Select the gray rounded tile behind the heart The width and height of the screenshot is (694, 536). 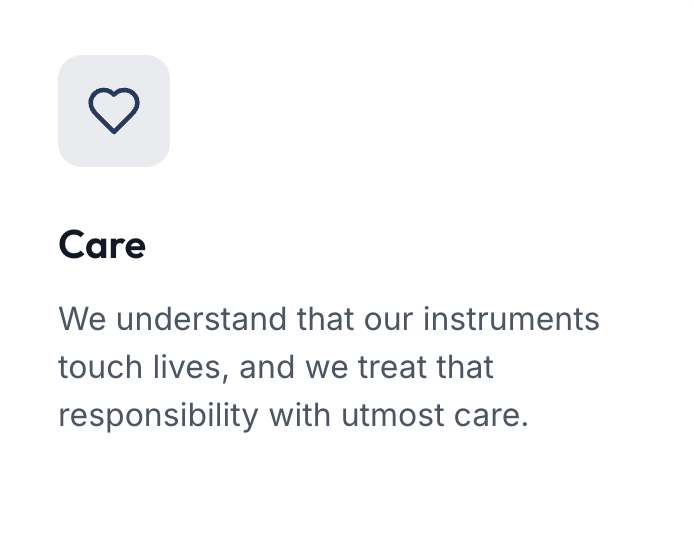click(x=114, y=111)
